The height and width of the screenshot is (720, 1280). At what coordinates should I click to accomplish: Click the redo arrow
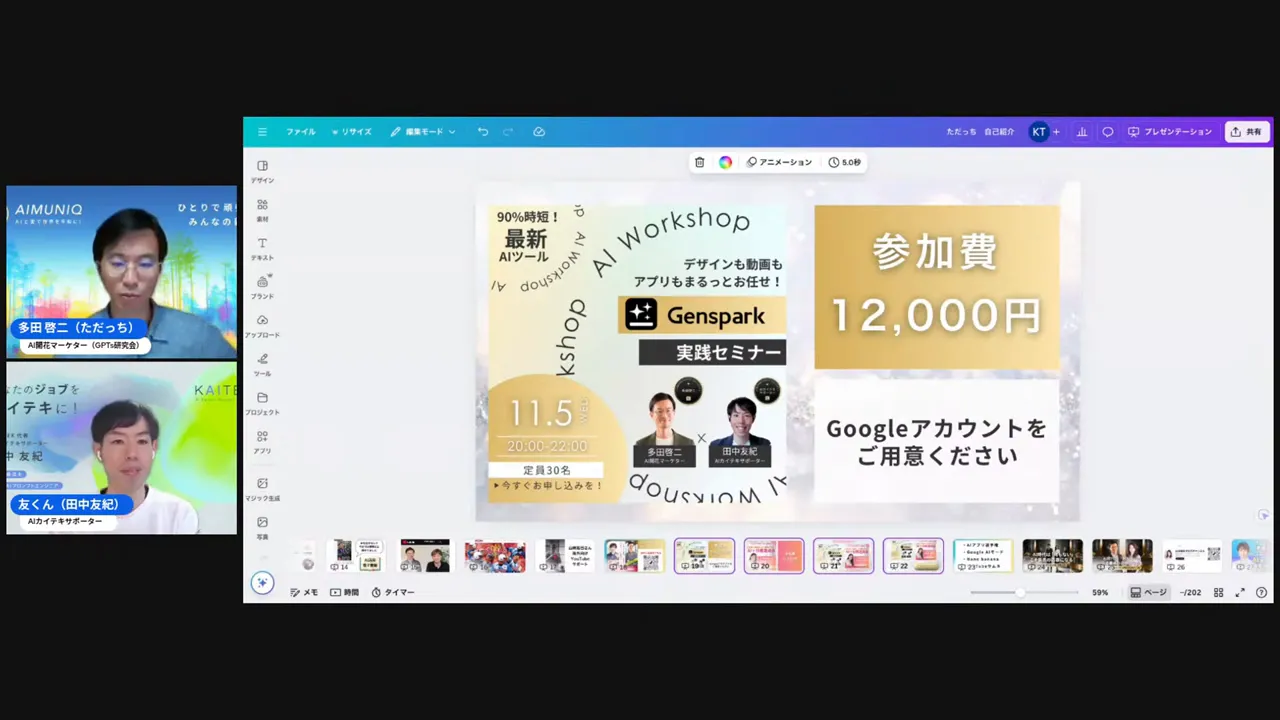click(x=508, y=132)
